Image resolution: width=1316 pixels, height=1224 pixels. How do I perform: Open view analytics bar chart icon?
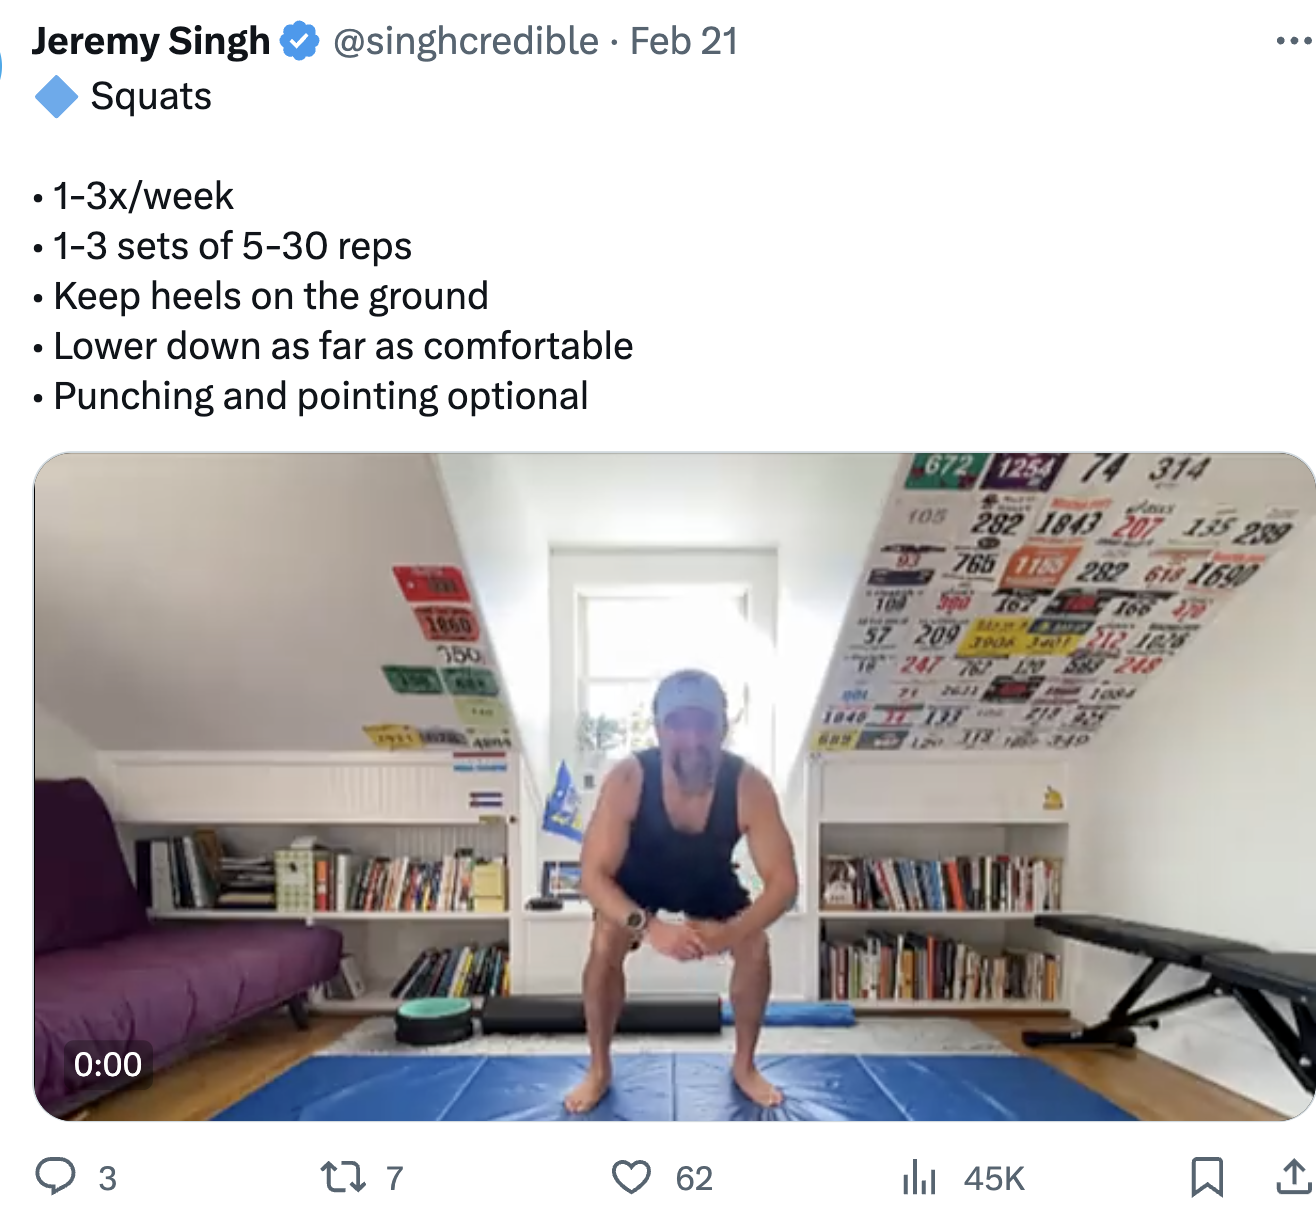tap(919, 1177)
